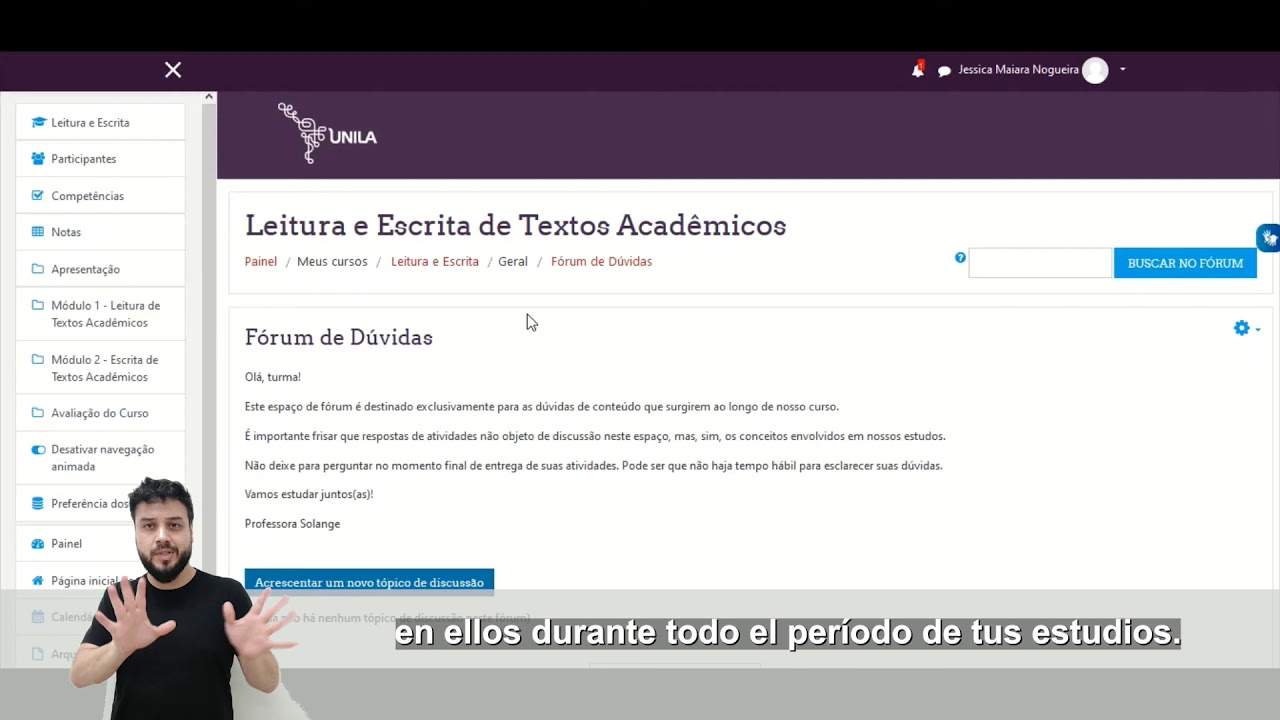The image size is (1280, 720).
Task: Open Leitura e Escrita in the sidebar
Action: tap(100, 122)
